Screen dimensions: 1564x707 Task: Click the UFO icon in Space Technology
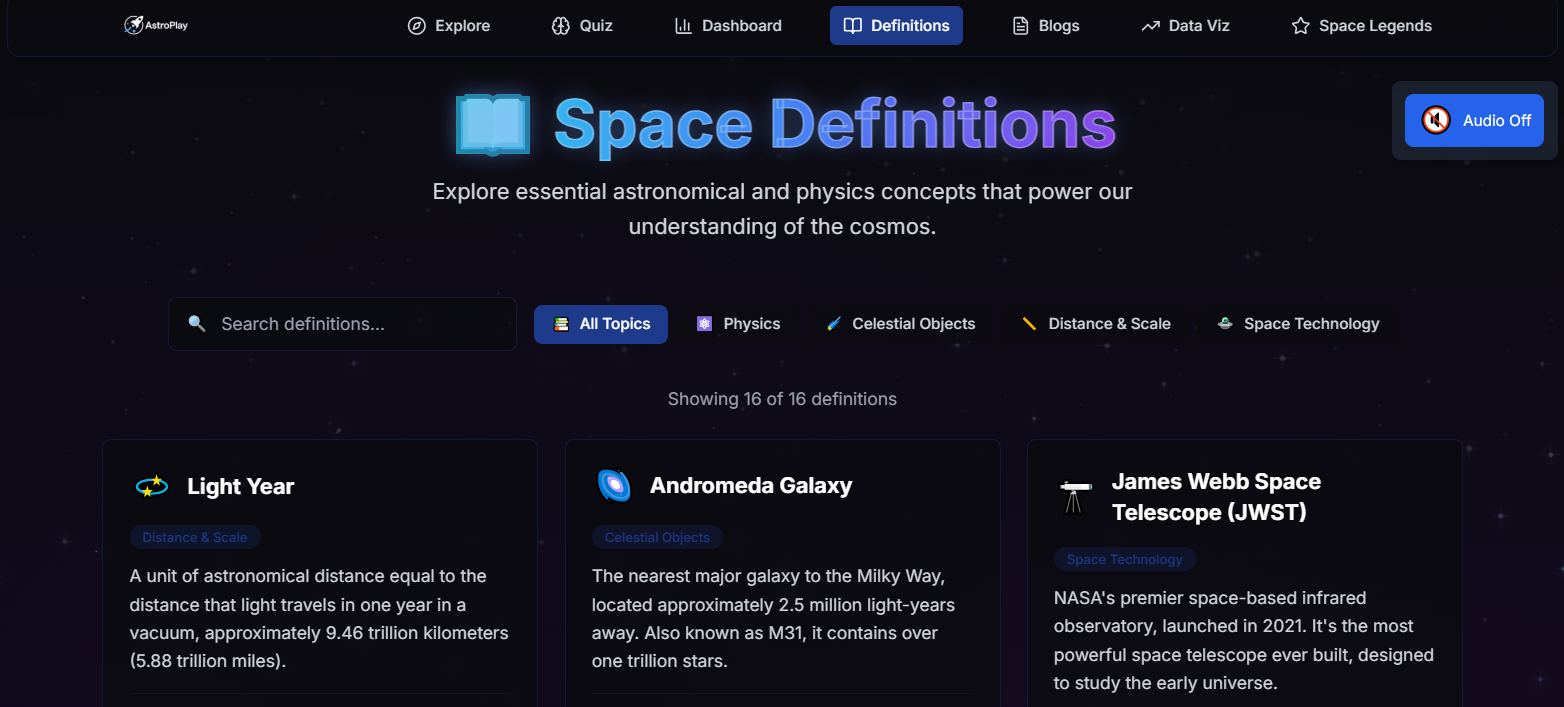tap(1225, 324)
